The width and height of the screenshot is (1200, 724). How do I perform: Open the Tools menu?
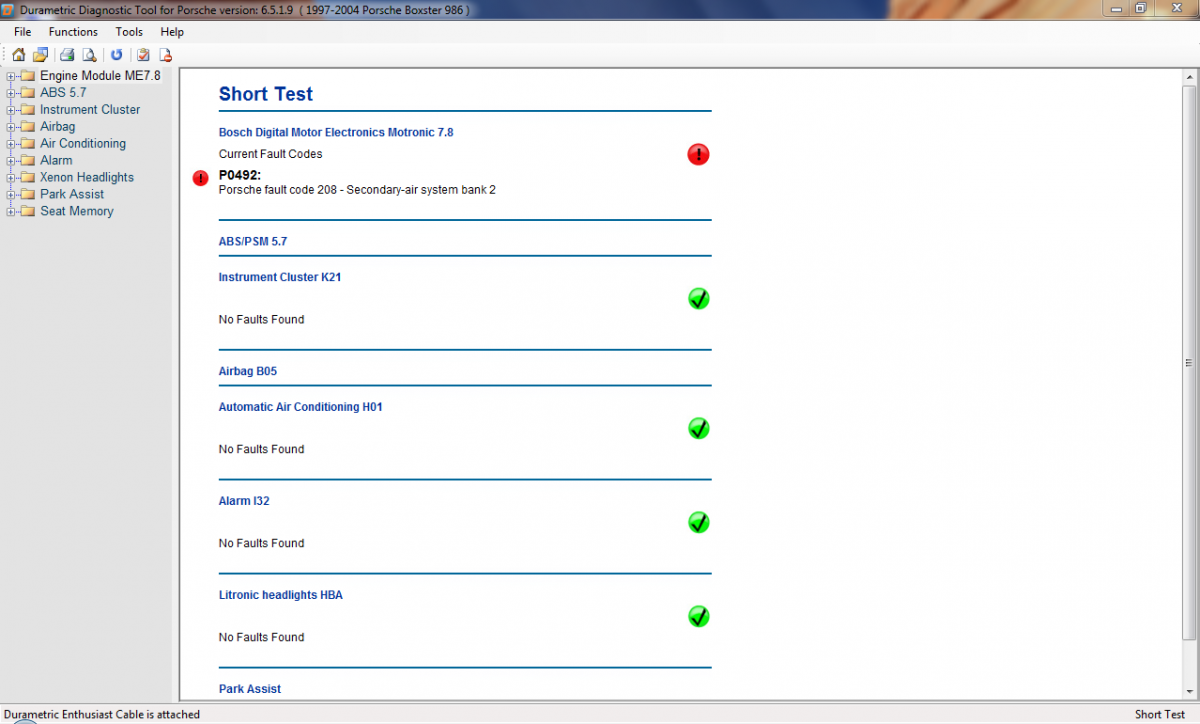129,32
